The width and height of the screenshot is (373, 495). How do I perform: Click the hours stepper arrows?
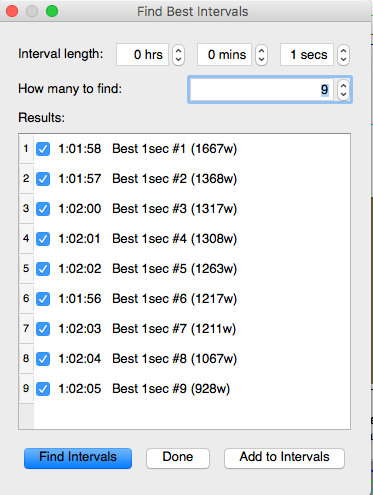tap(178, 55)
